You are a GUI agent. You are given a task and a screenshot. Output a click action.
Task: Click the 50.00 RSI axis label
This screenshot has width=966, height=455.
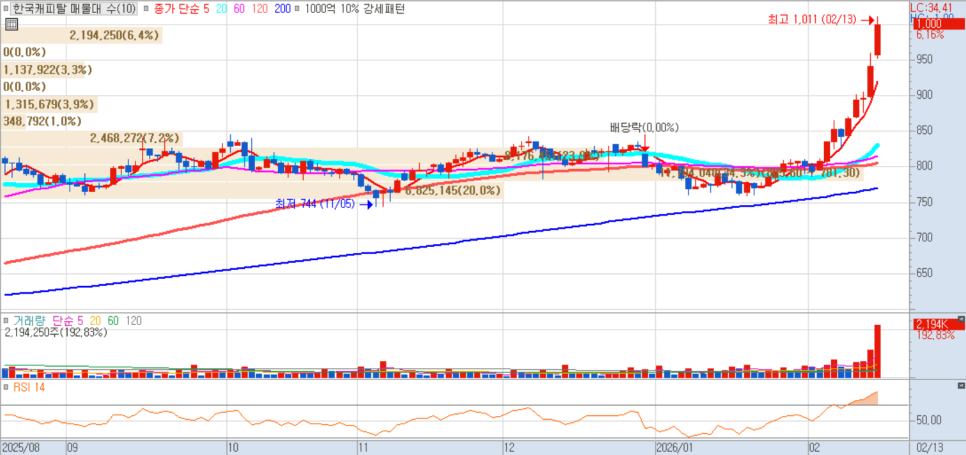click(929, 421)
